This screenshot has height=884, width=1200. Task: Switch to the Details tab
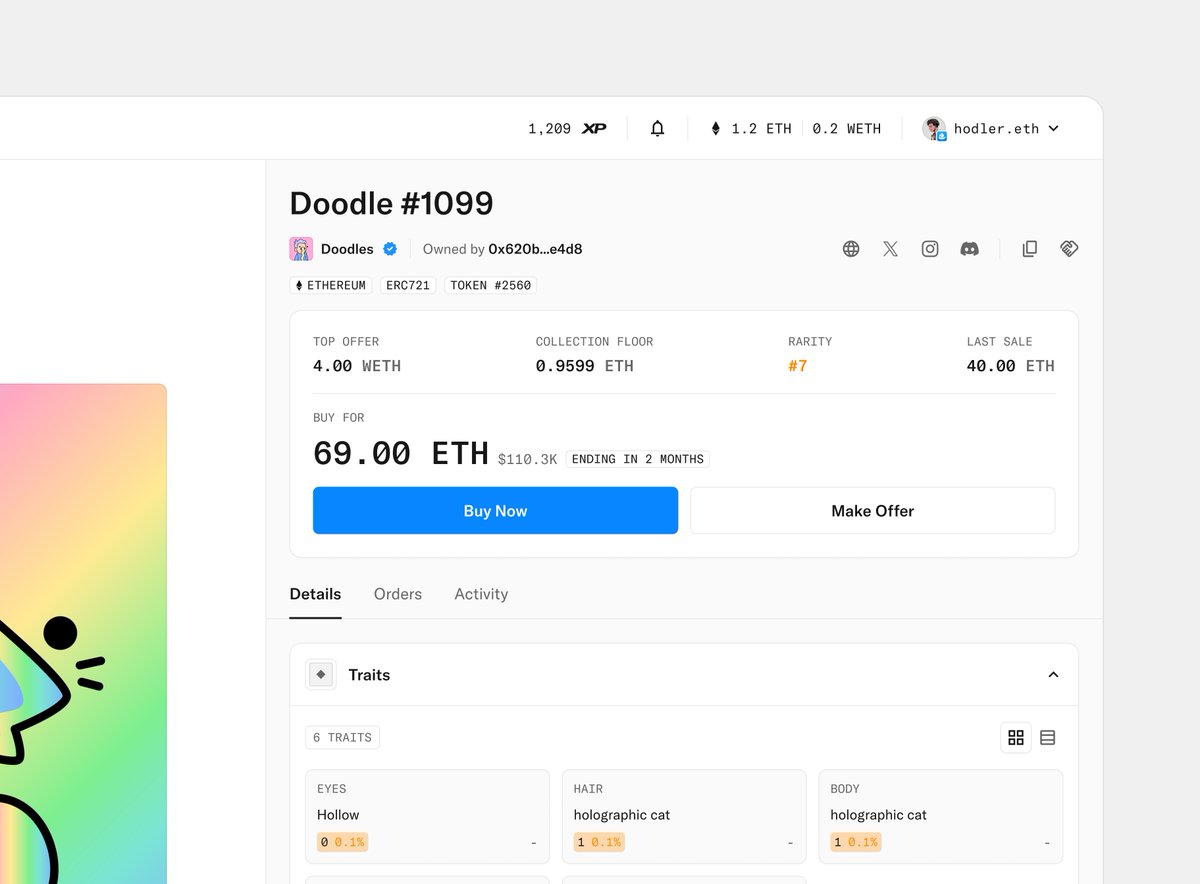315,594
